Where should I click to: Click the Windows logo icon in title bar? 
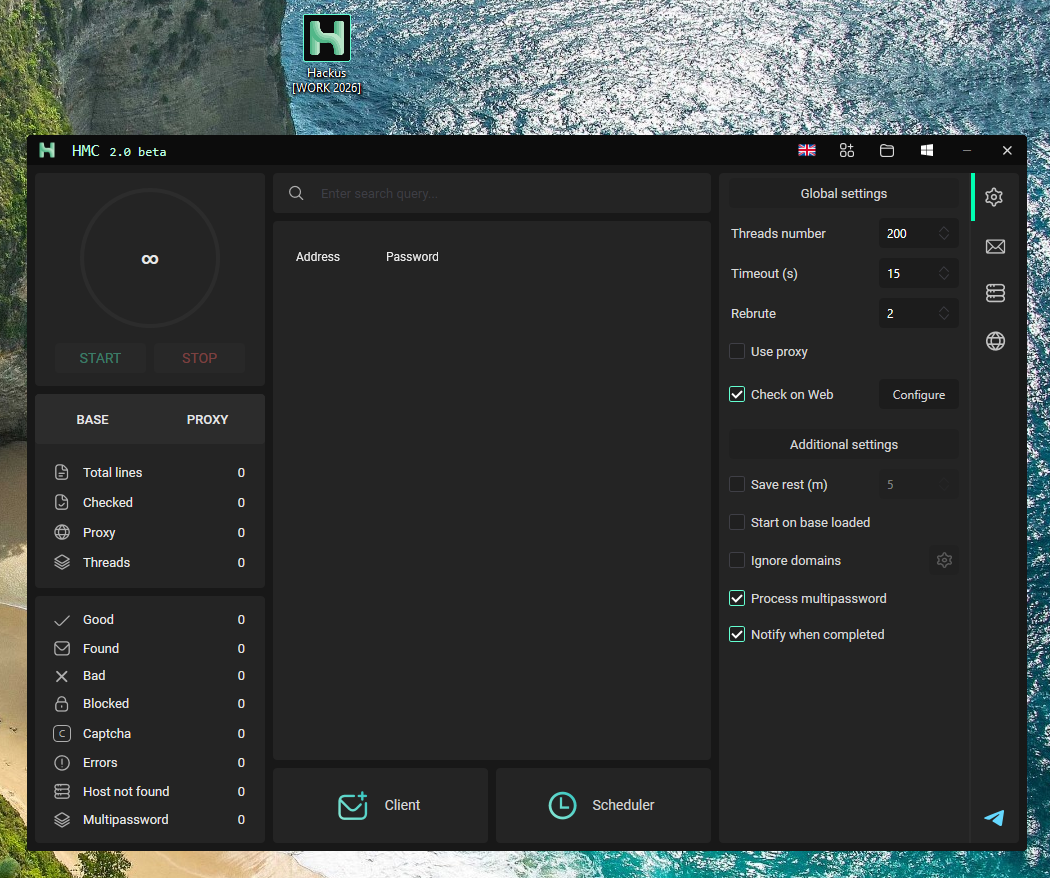(x=927, y=151)
